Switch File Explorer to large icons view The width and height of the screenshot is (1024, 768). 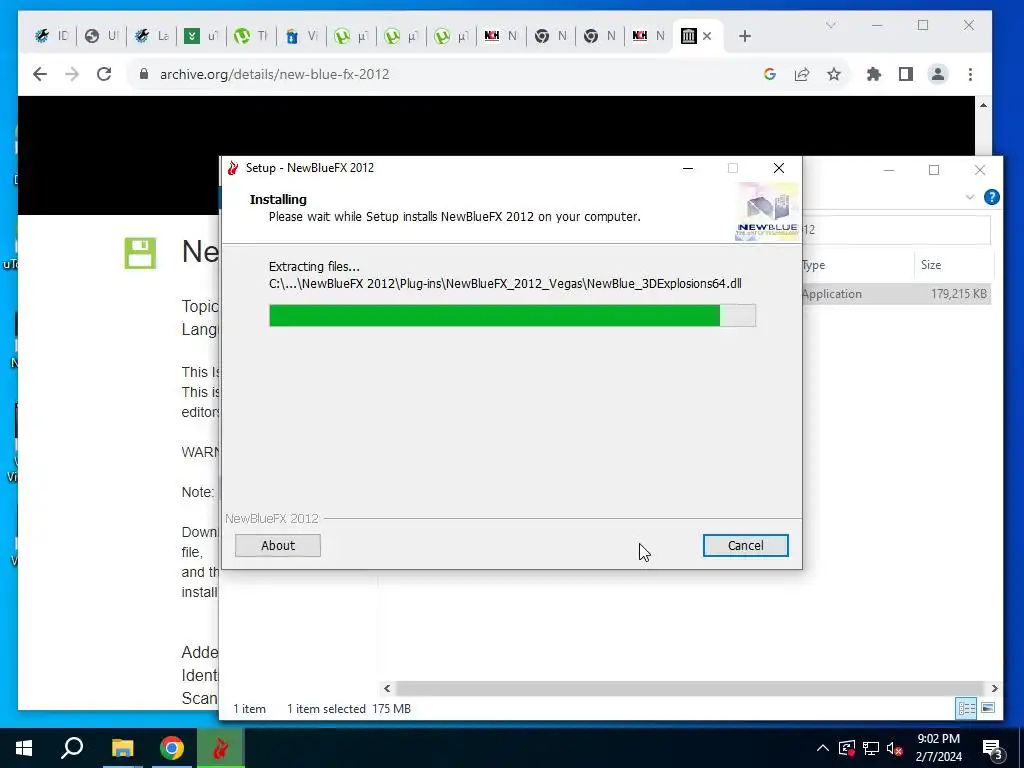coord(988,708)
